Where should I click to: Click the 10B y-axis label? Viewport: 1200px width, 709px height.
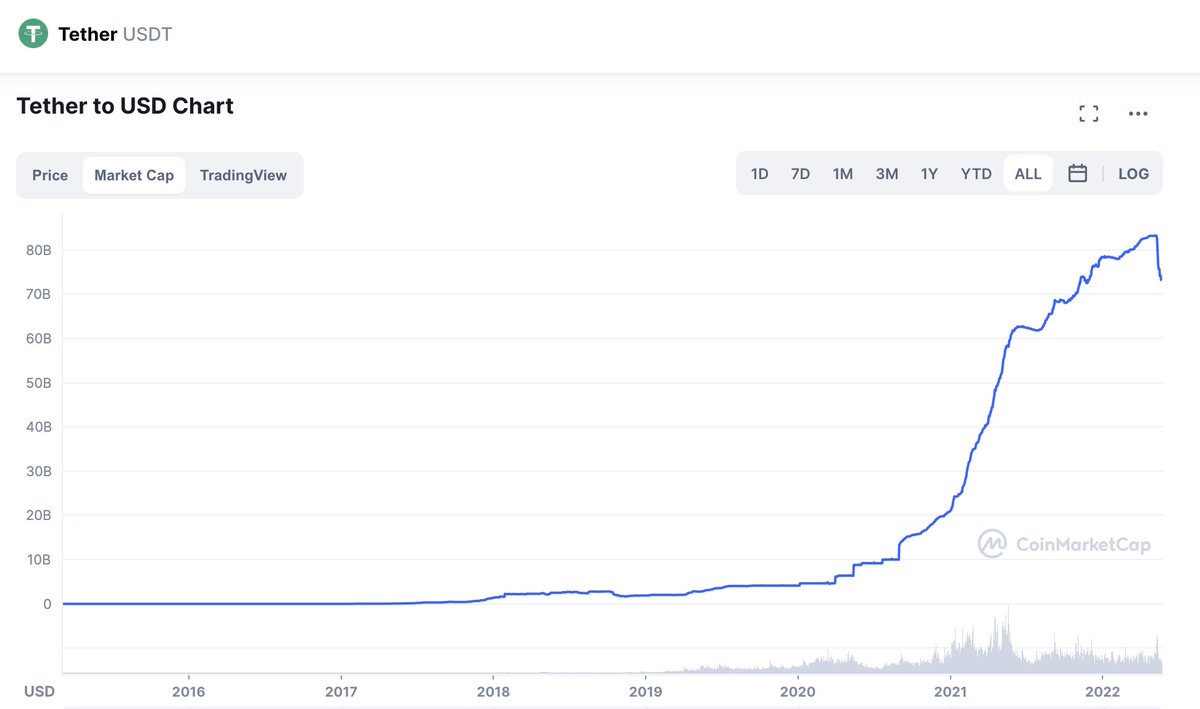tap(39, 560)
